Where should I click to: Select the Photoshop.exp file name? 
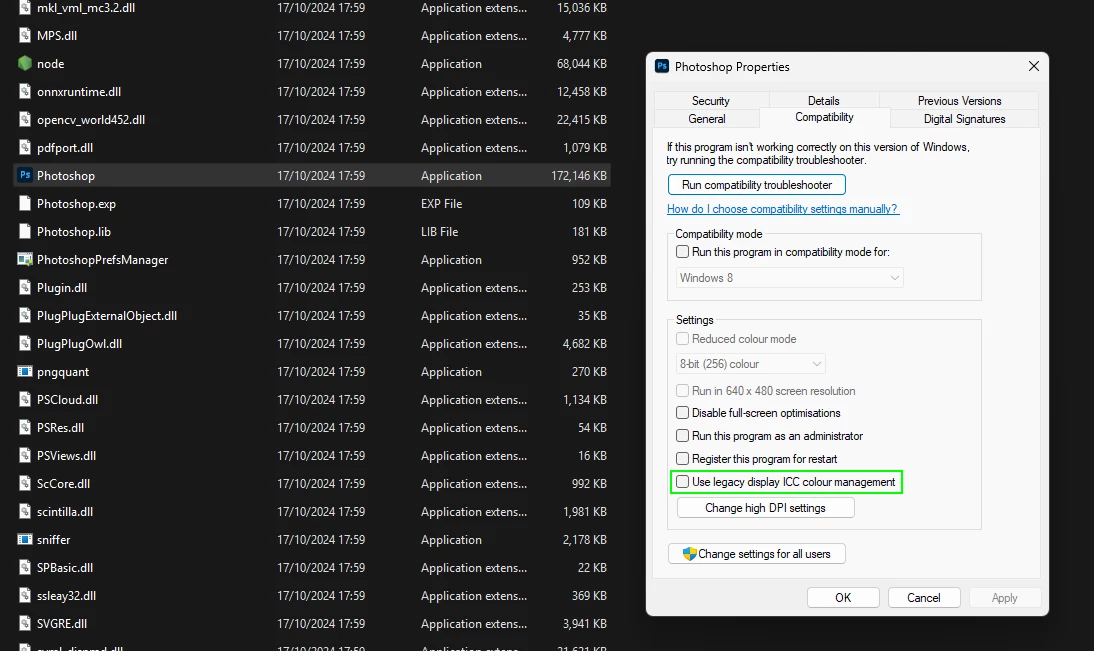click(x=76, y=204)
